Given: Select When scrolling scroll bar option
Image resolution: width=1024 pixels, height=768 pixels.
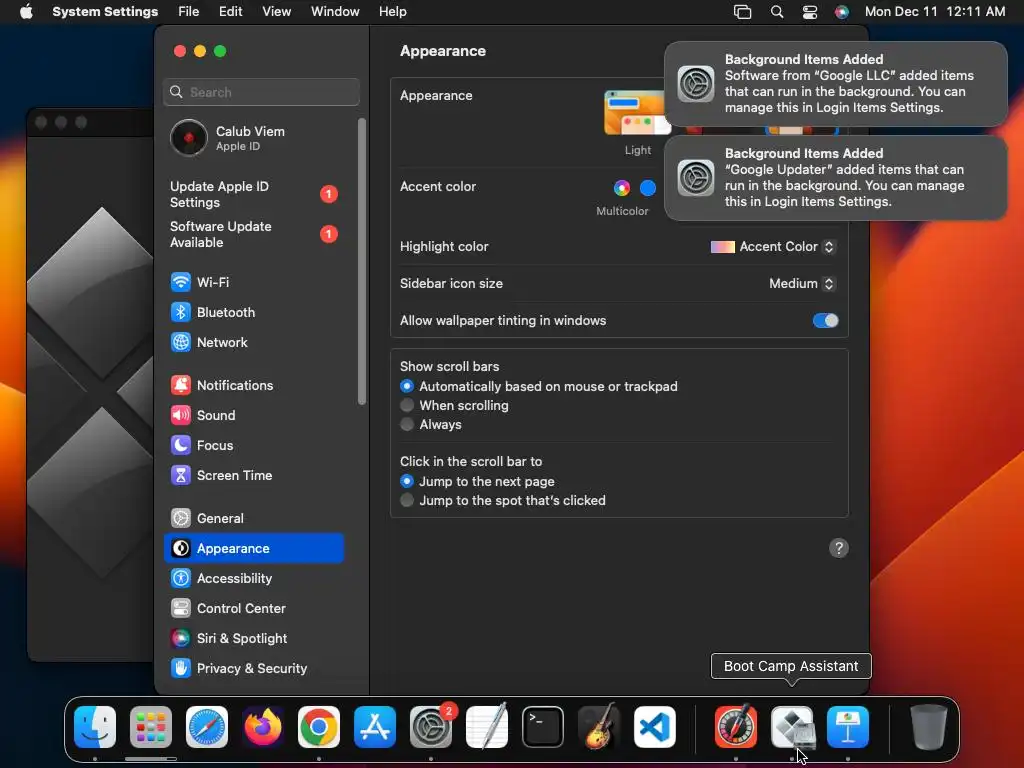Looking at the screenshot, I should [x=407, y=405].
